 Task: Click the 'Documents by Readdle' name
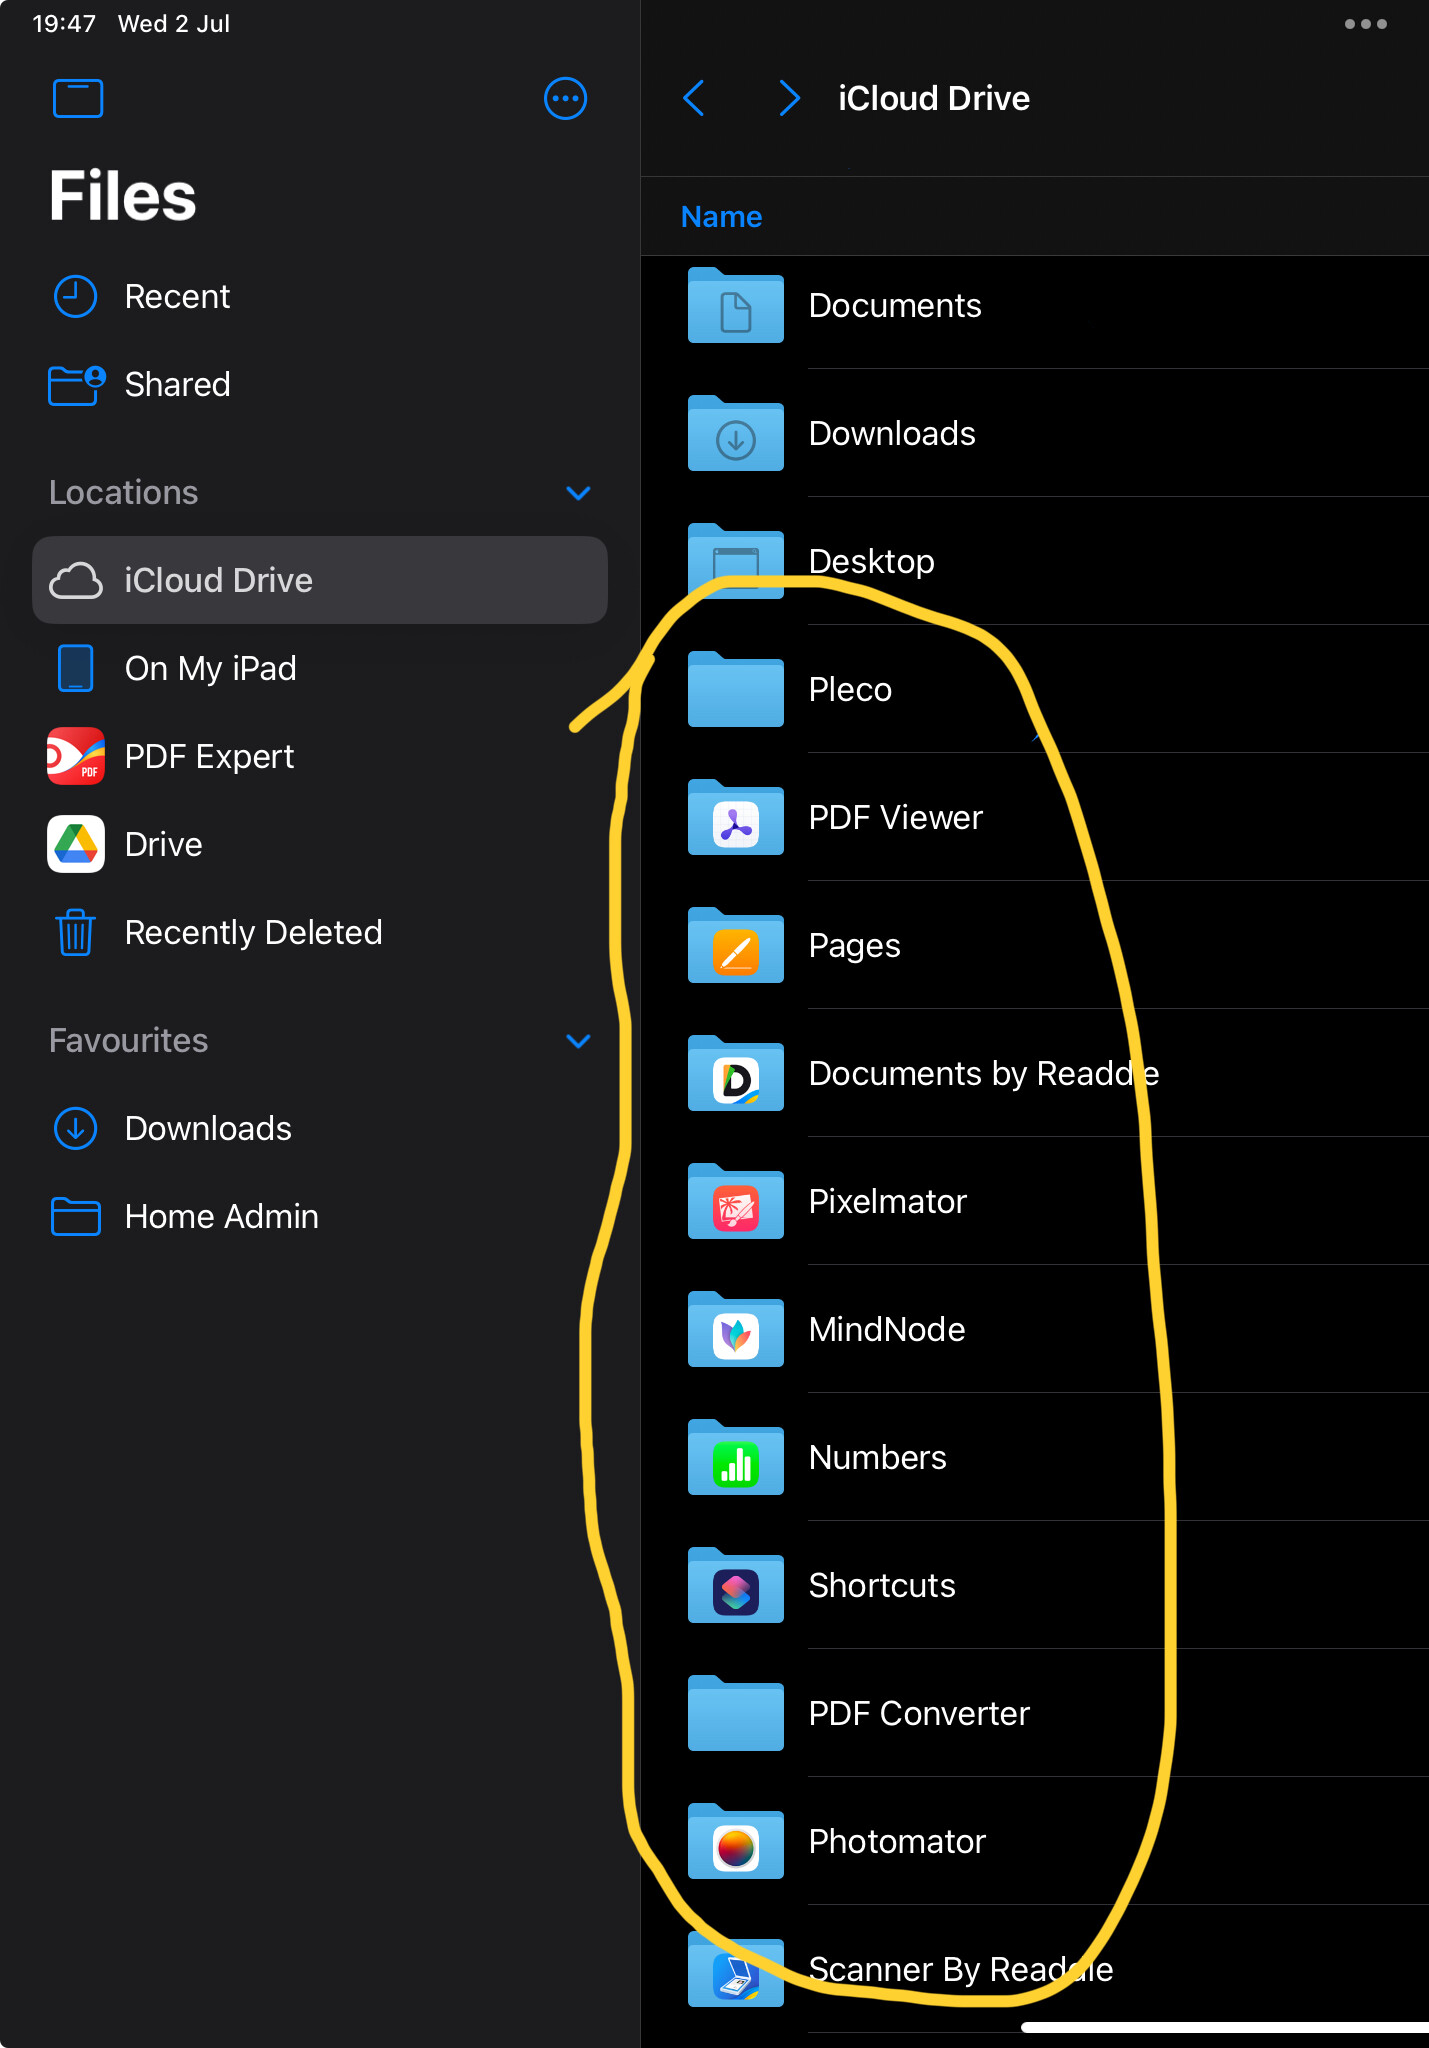pos(983,1074)
